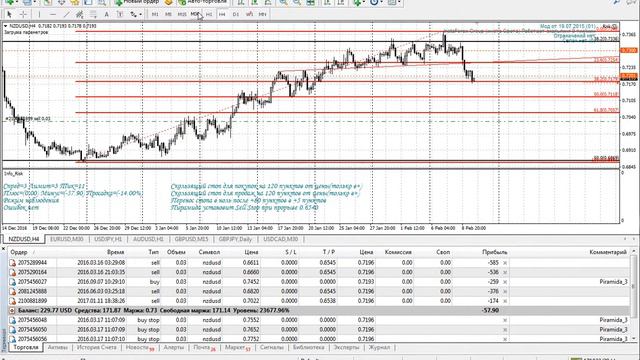
Task: Select the text label tool
Action: click(x=120, y=14)
